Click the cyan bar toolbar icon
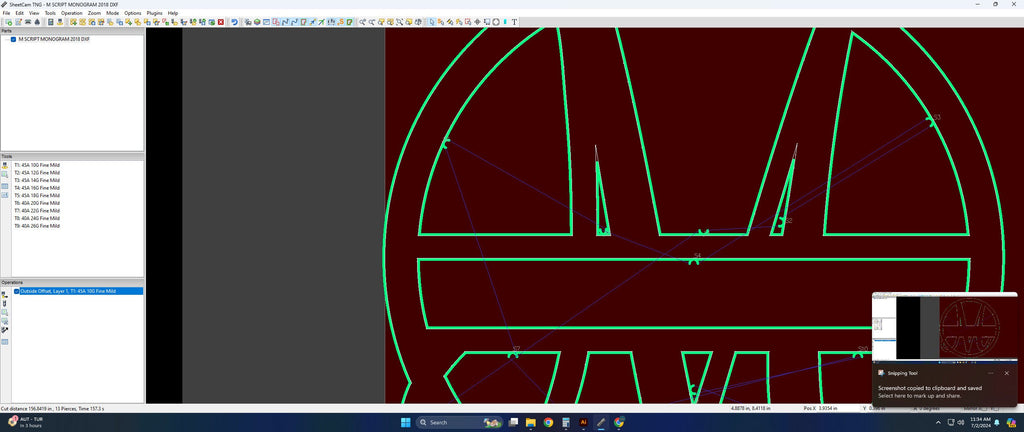This screenshot has height=432, width=1024. [x=505, y=22]
